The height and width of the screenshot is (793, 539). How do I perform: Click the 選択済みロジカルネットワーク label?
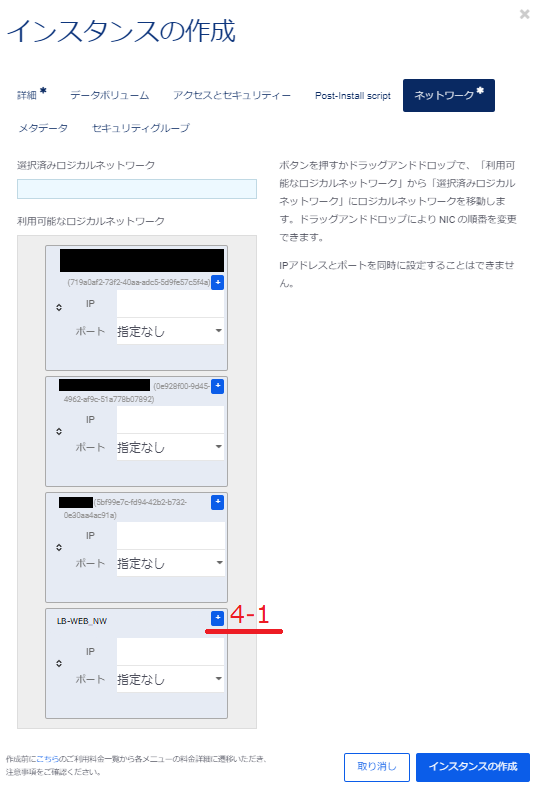click(x=86, y=165)
